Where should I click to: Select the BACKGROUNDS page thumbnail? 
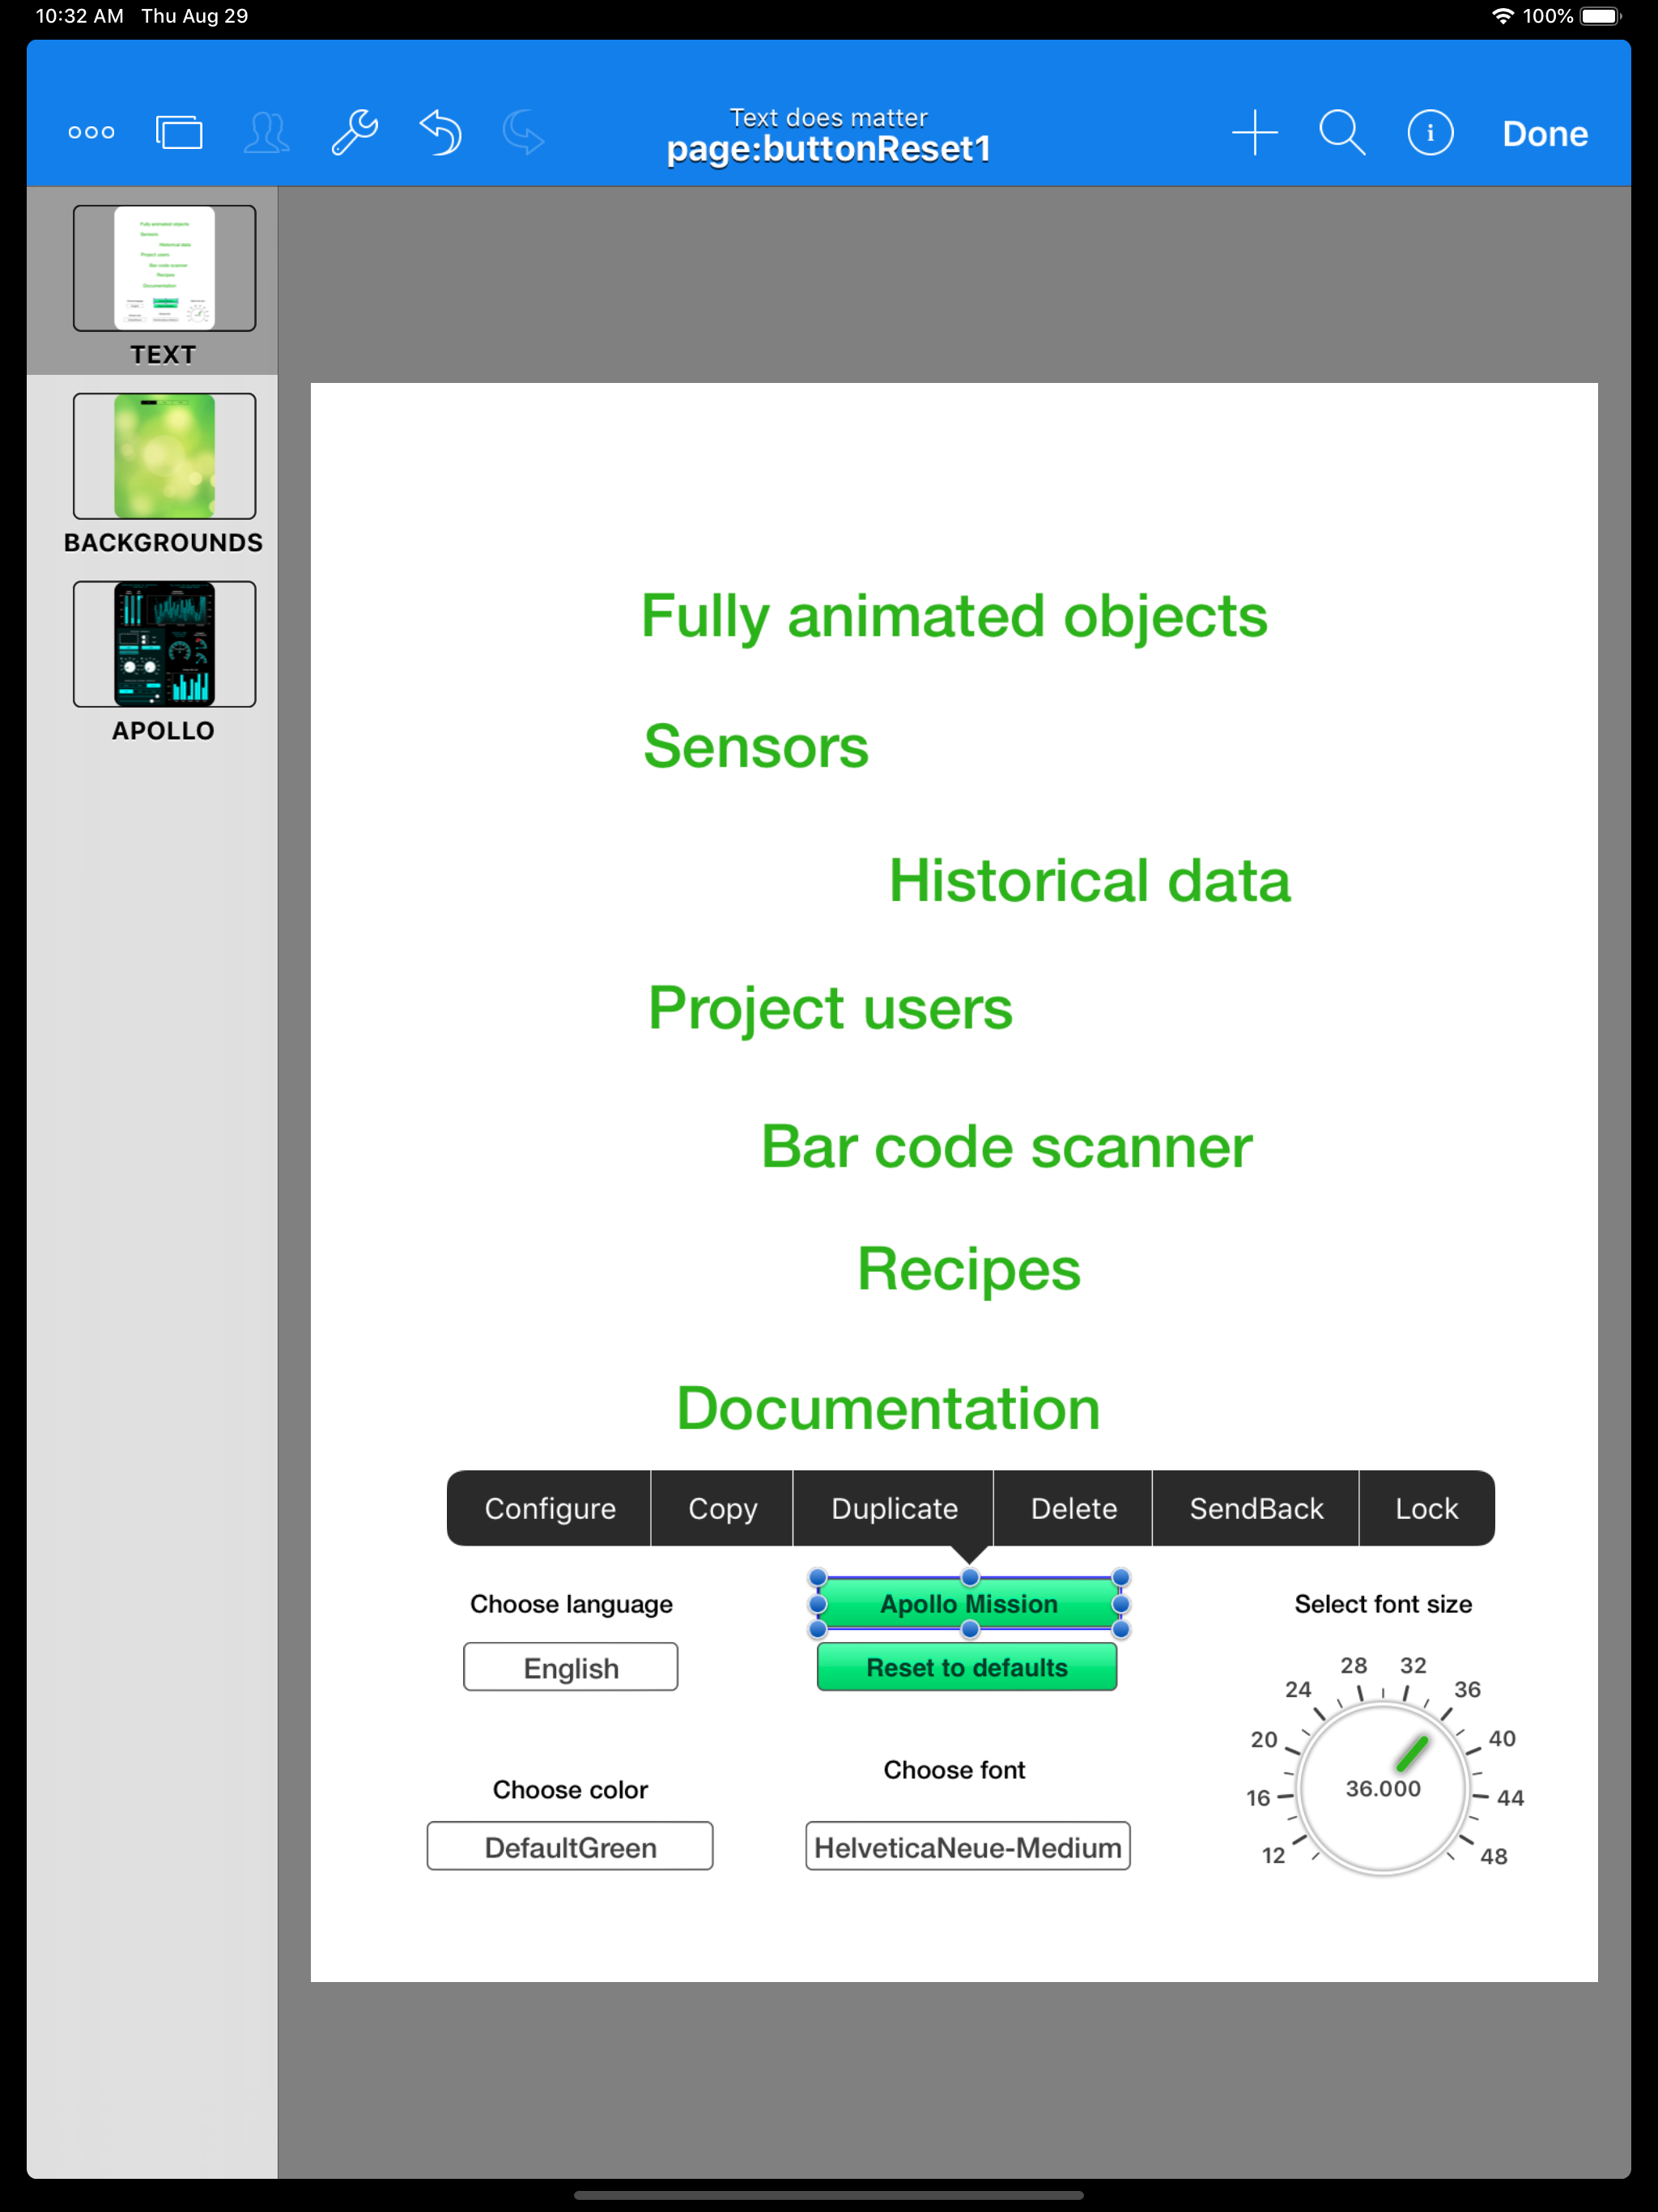tap(164, 456)
